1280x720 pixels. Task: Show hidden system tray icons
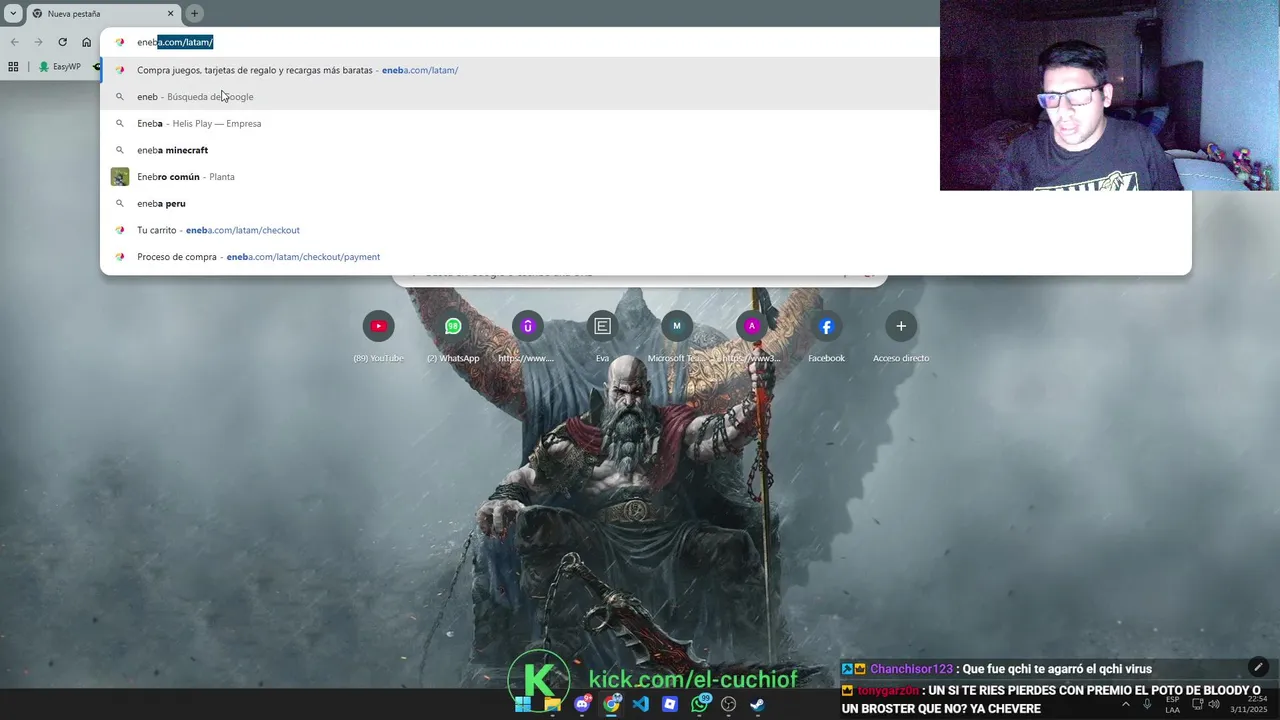pyautogui.click(x=1126, y=704)
